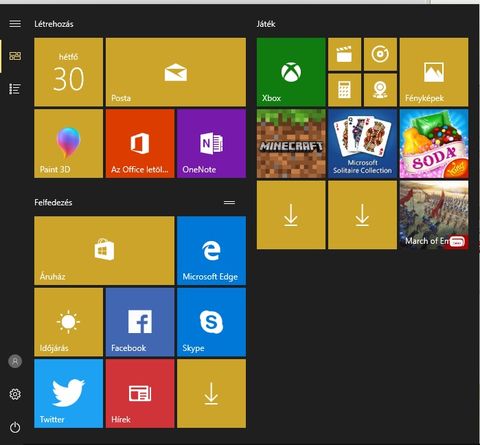Click the power button icon
480x445 pixels.
click(x=15, y=427)
